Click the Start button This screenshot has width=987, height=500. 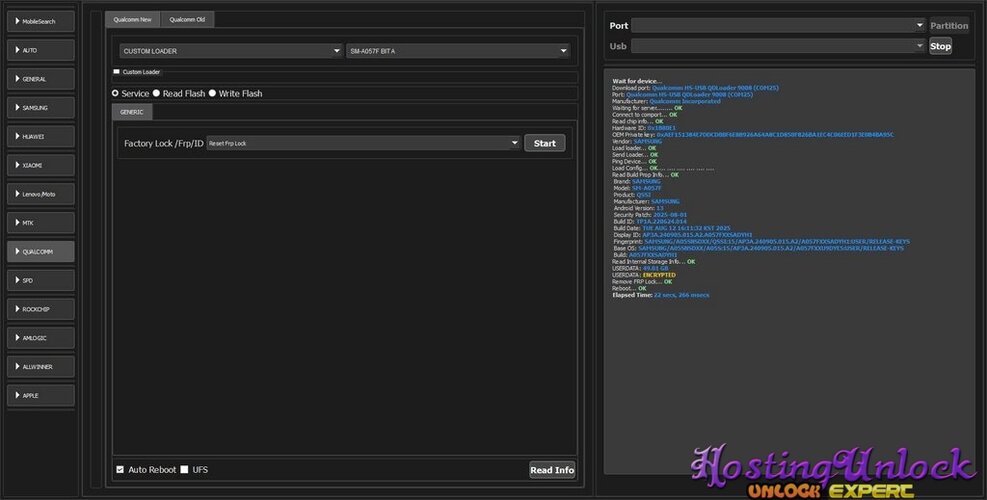544,144
